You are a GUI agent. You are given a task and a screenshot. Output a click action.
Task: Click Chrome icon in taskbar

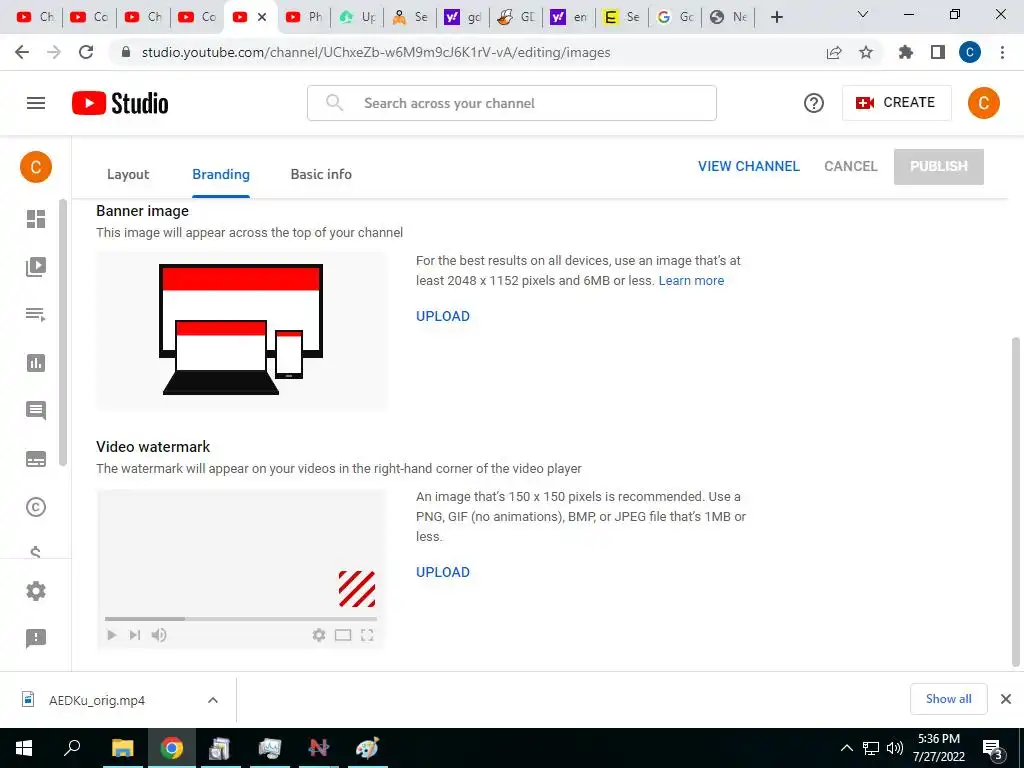(172, 748)
